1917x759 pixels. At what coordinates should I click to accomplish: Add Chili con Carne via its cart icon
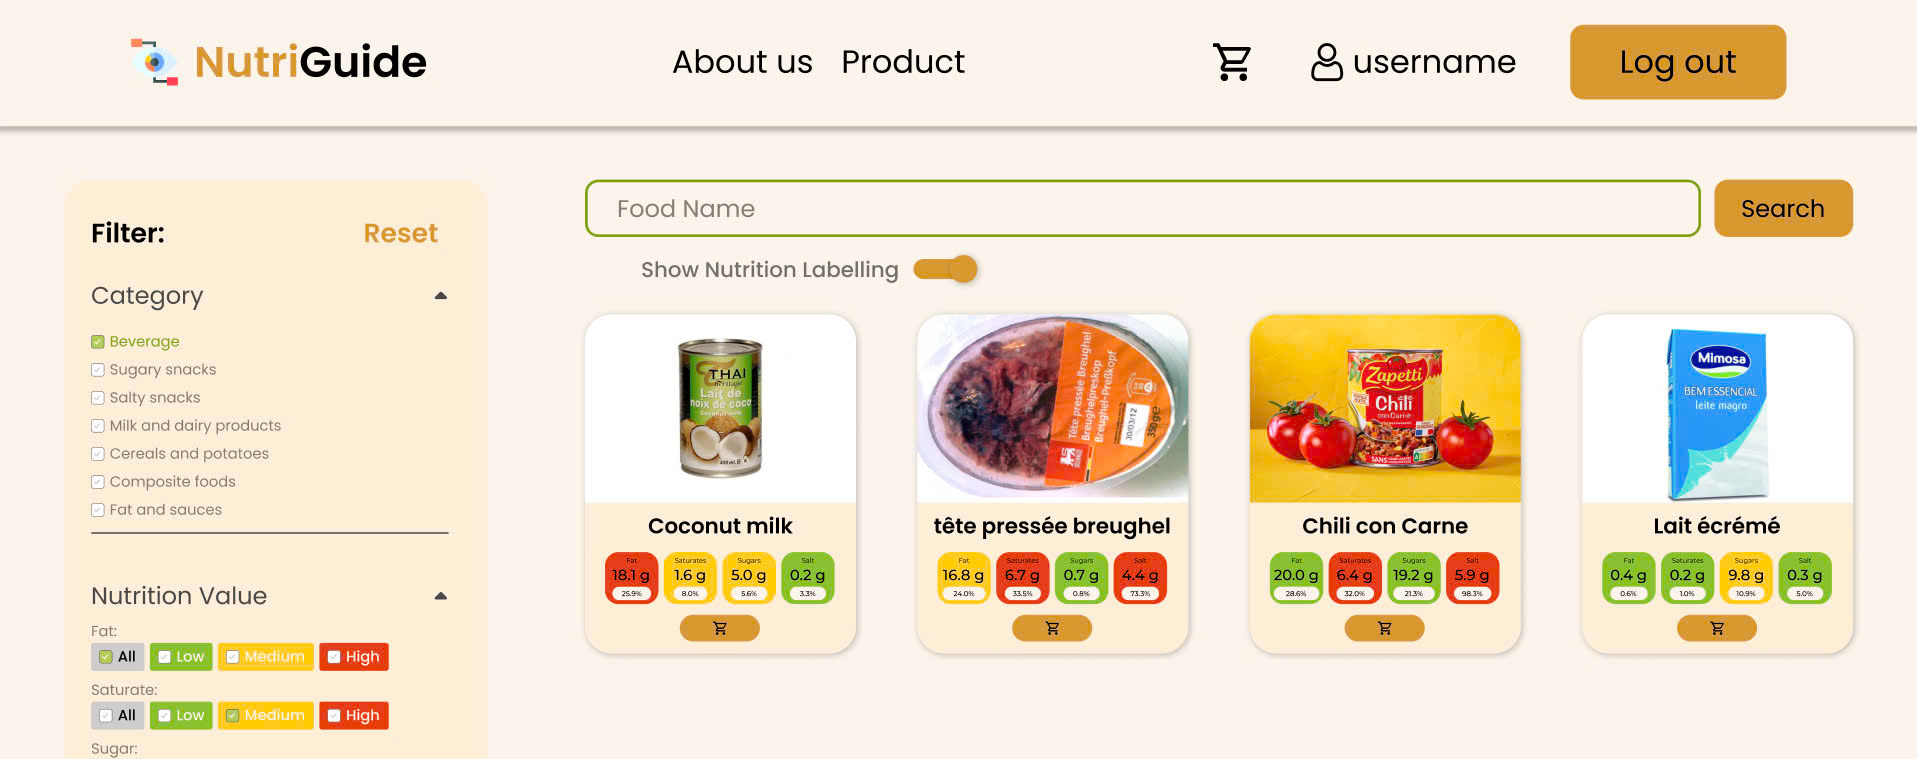coord(1384,628)
